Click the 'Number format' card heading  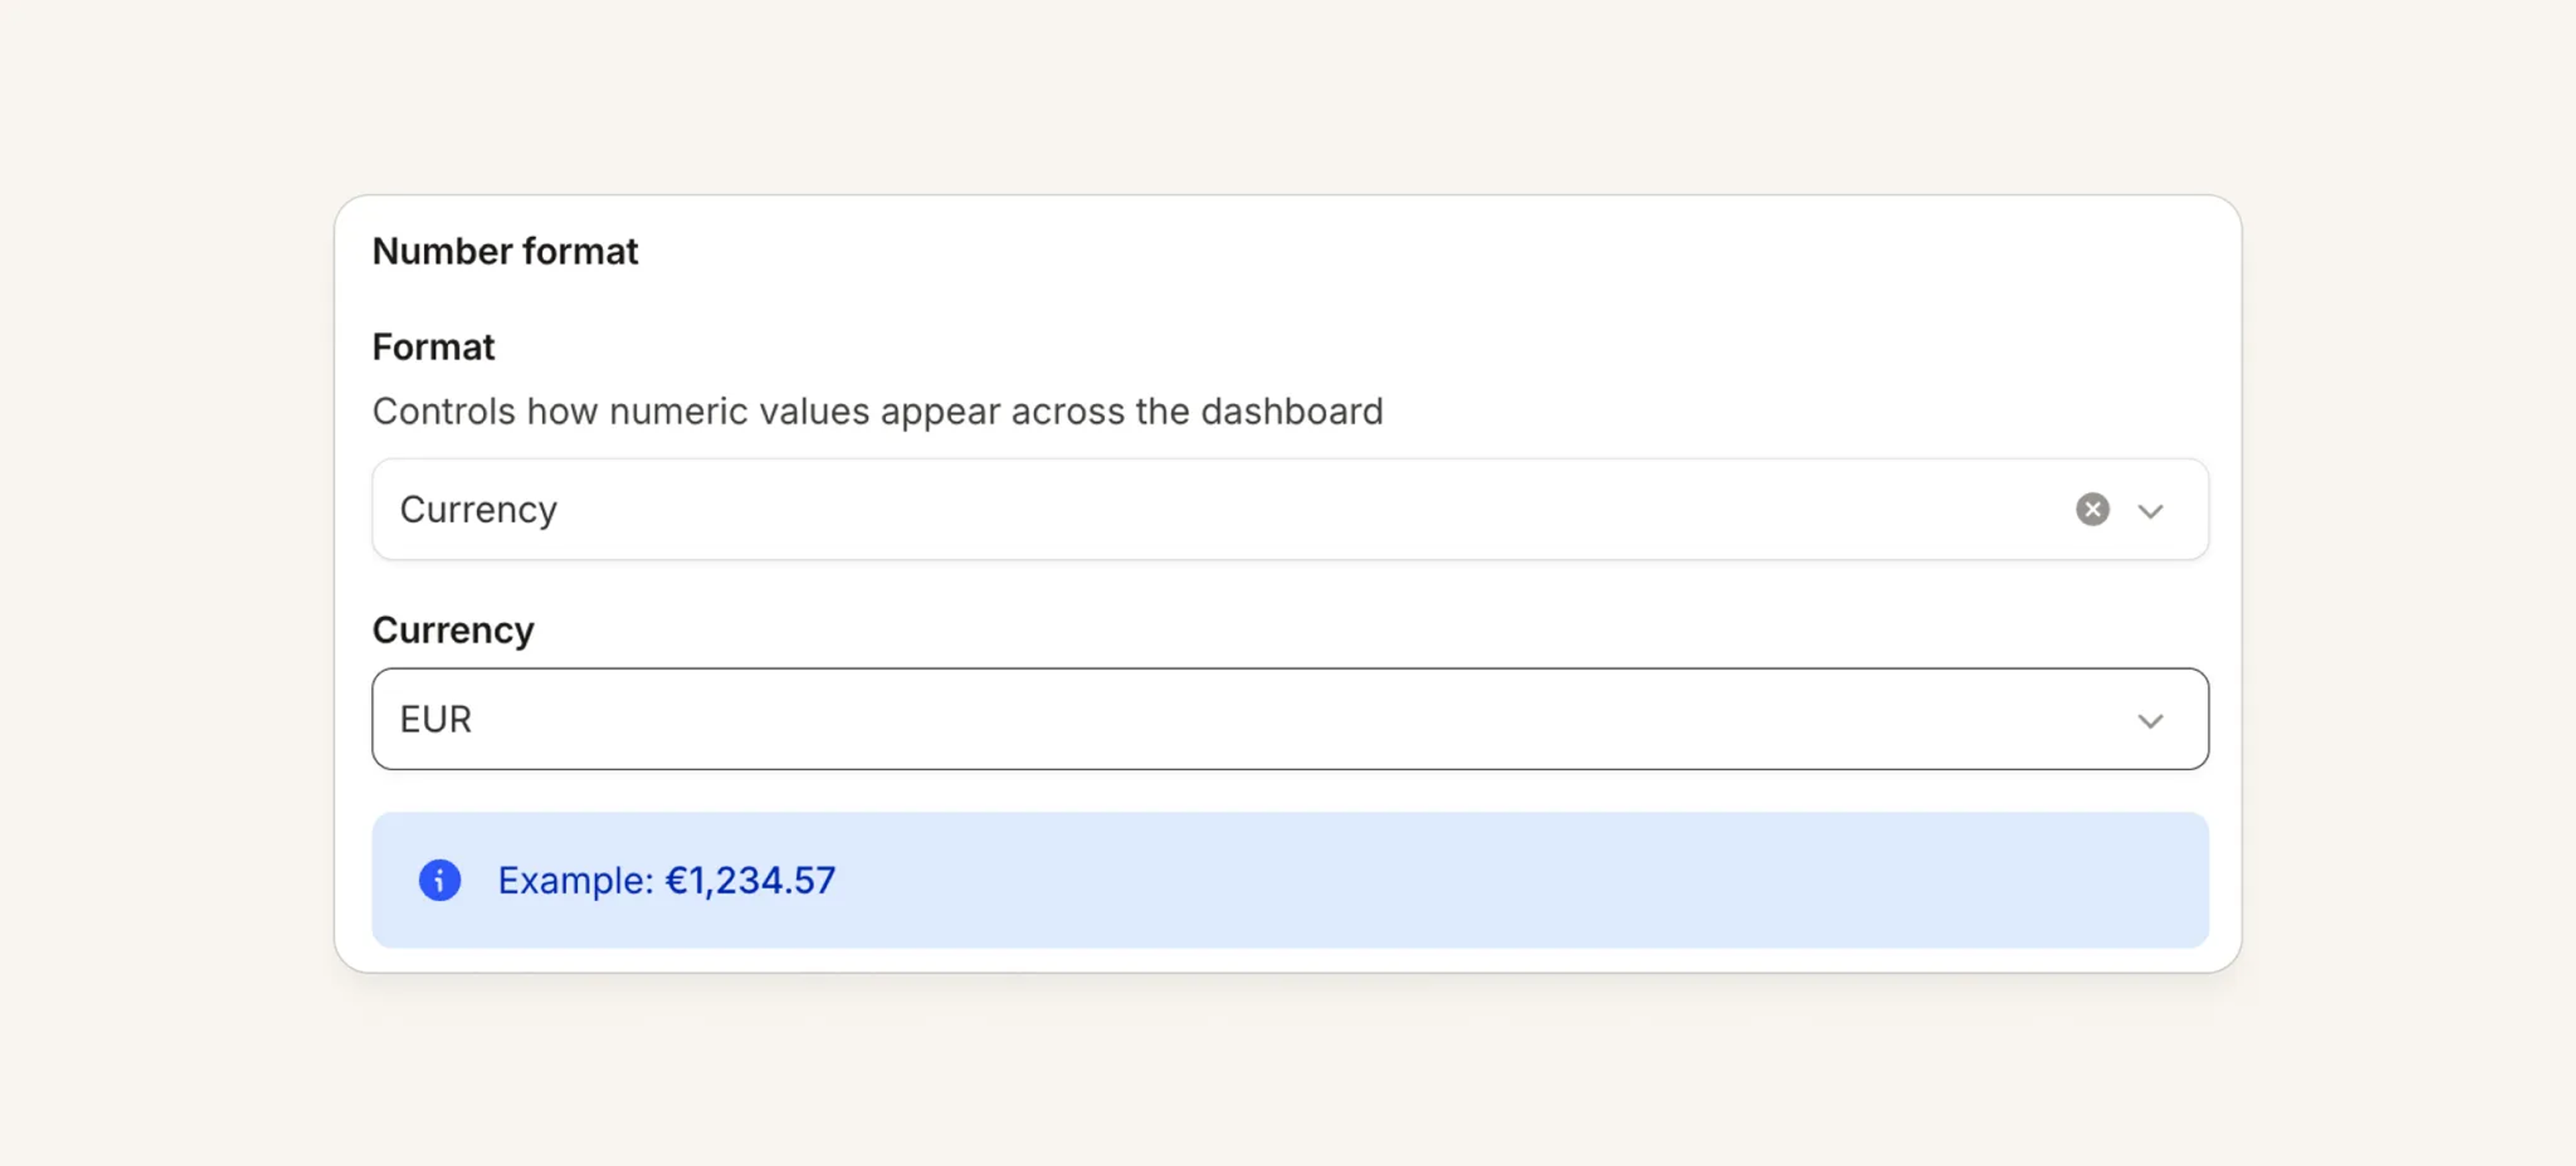pyautogui.click(x=505, y=251)
